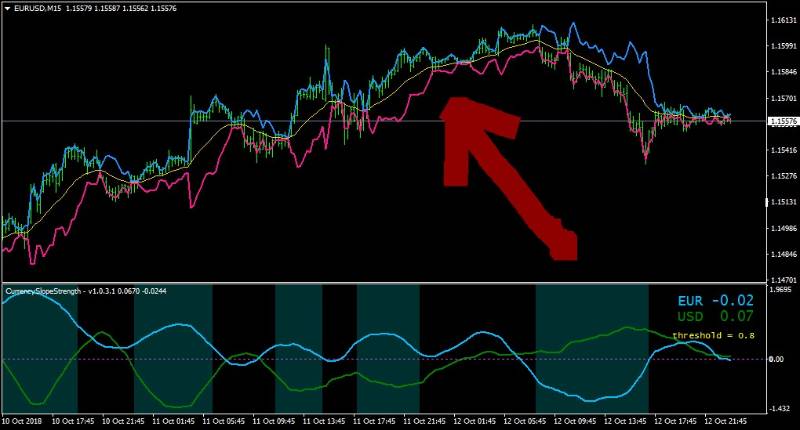
Task: Click the 1.15416 price axis label
Action: (x=783, y=150)
